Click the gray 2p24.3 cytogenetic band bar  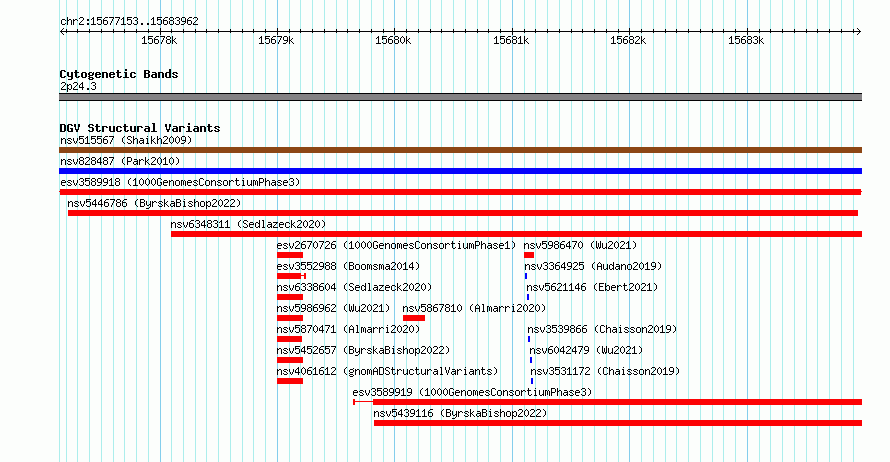460,97
